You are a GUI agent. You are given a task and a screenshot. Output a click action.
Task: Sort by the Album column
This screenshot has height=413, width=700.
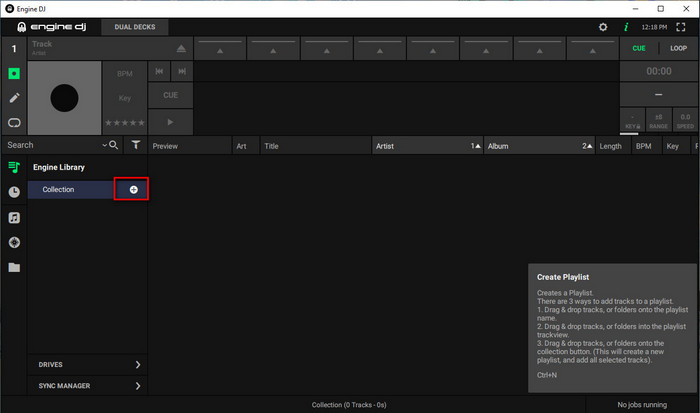pos(539,146)
